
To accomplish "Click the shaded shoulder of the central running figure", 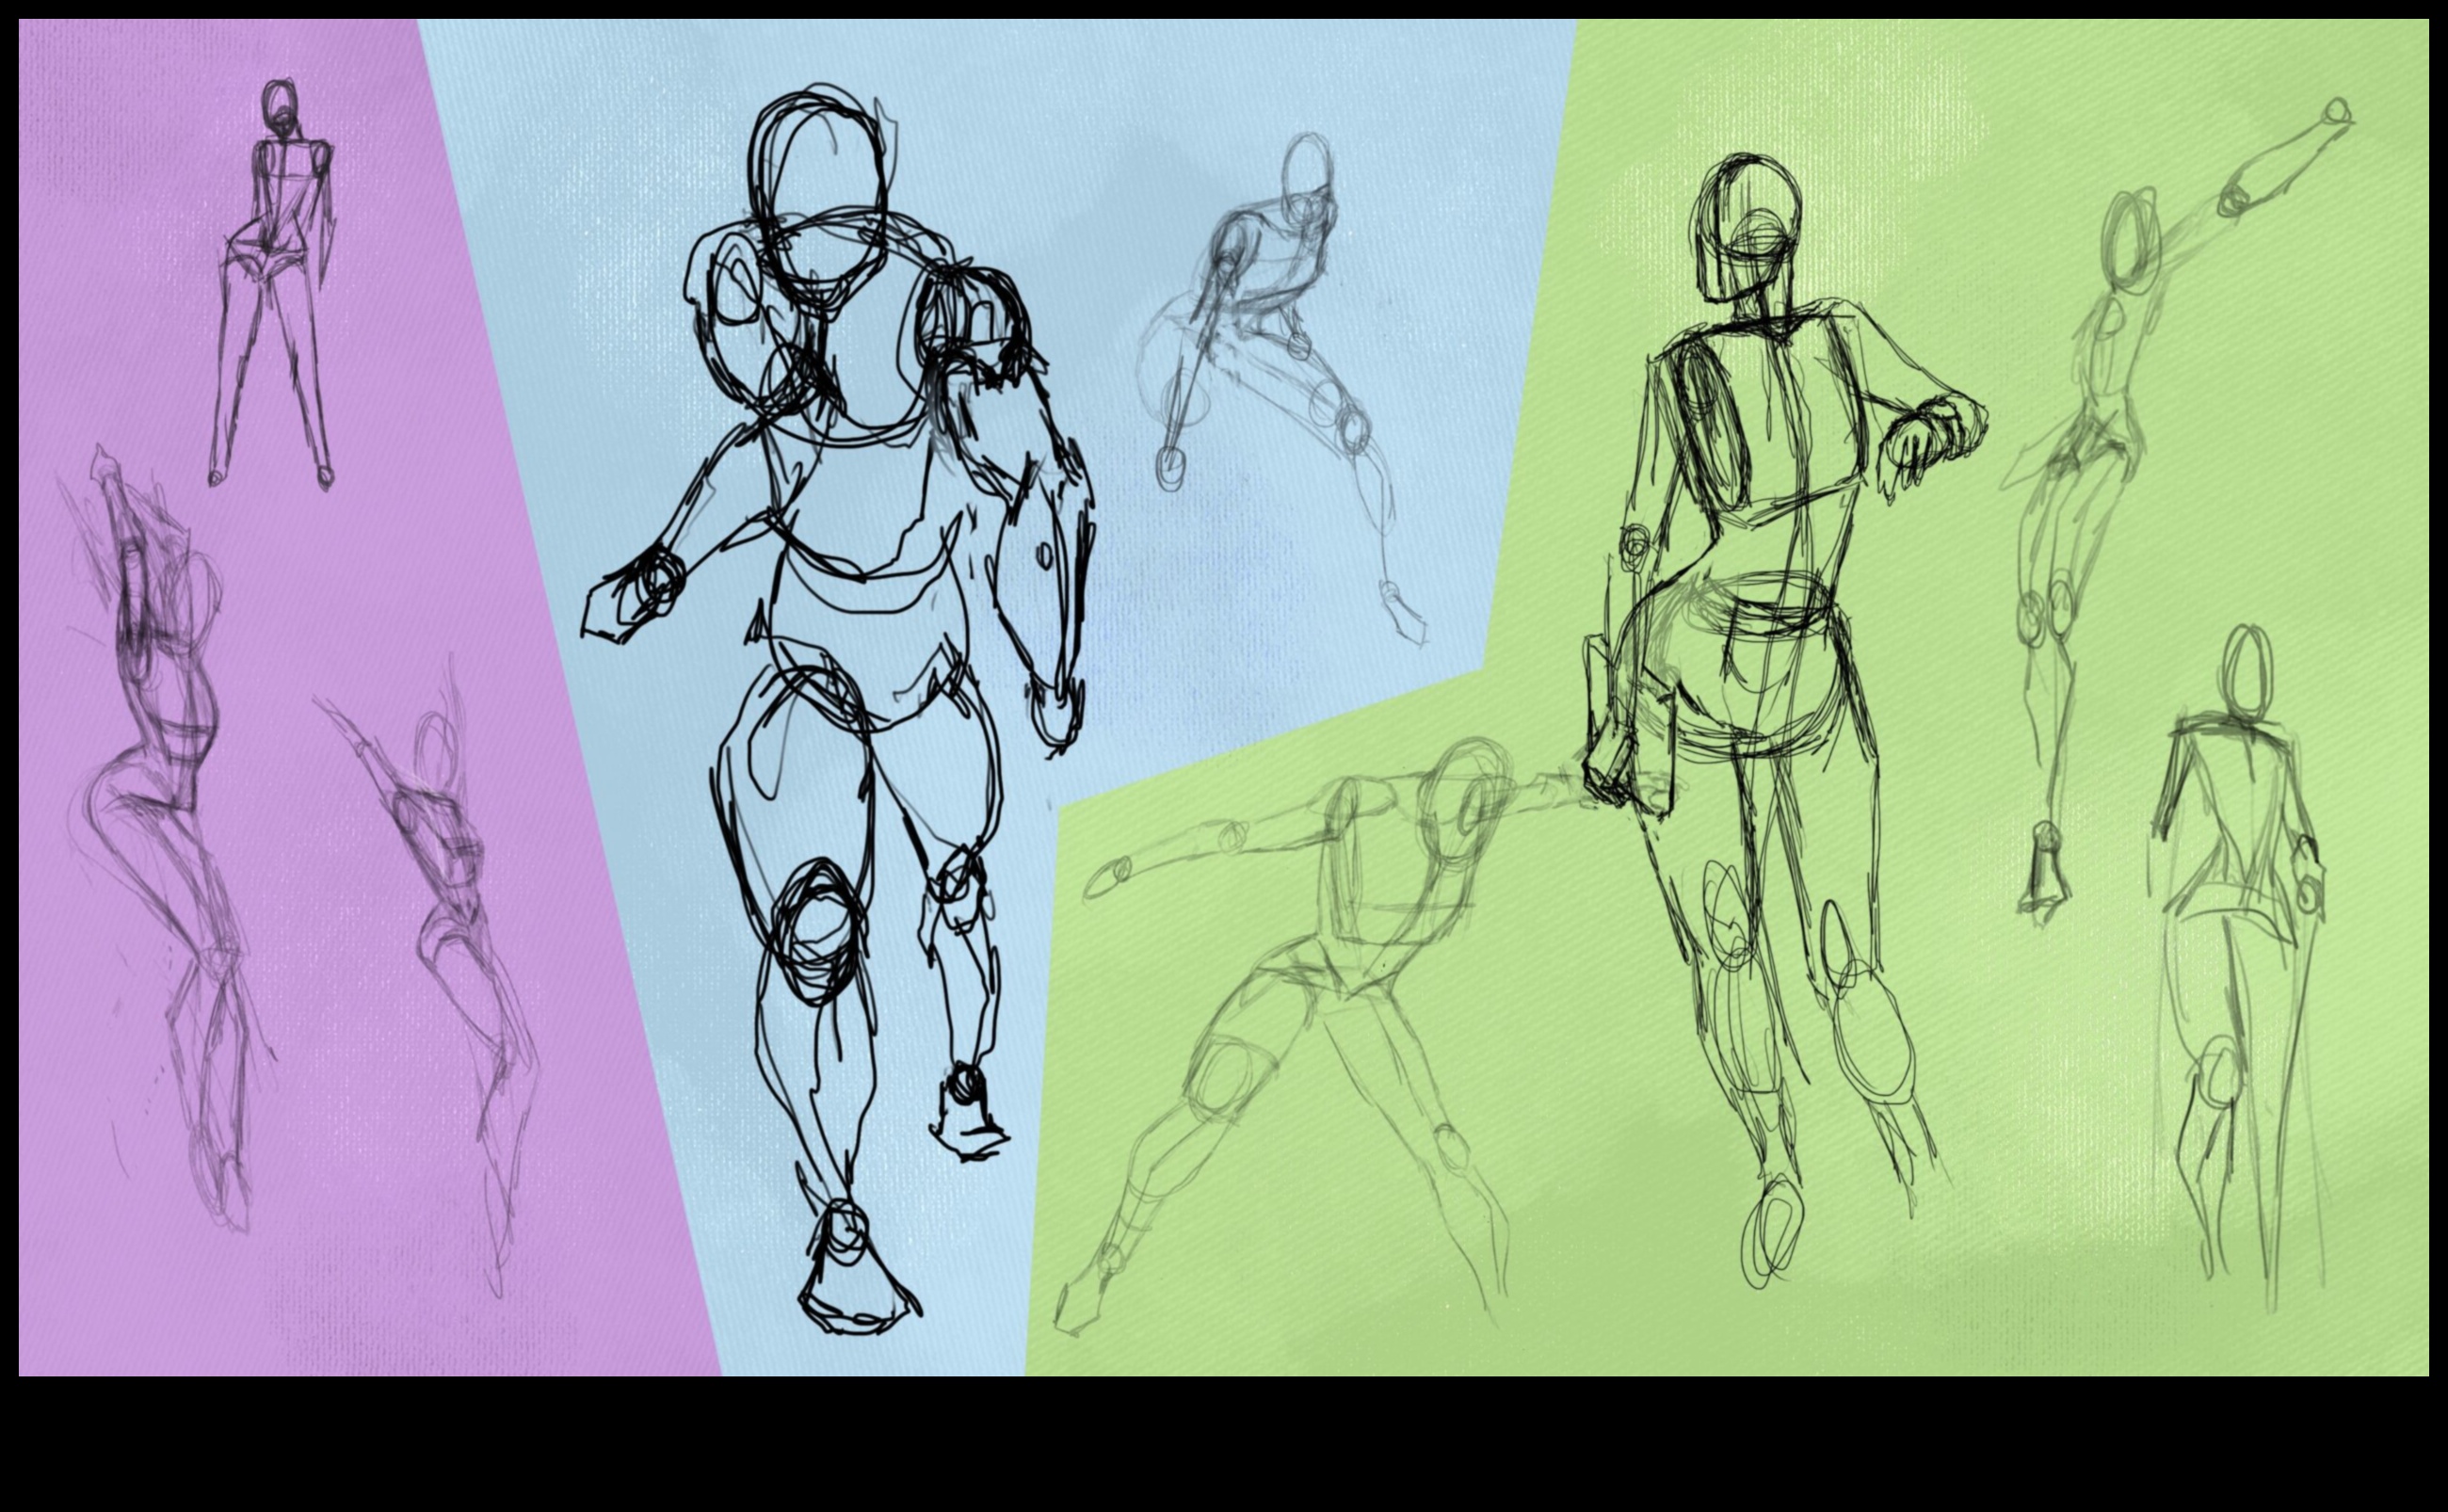I will (975, 320).
